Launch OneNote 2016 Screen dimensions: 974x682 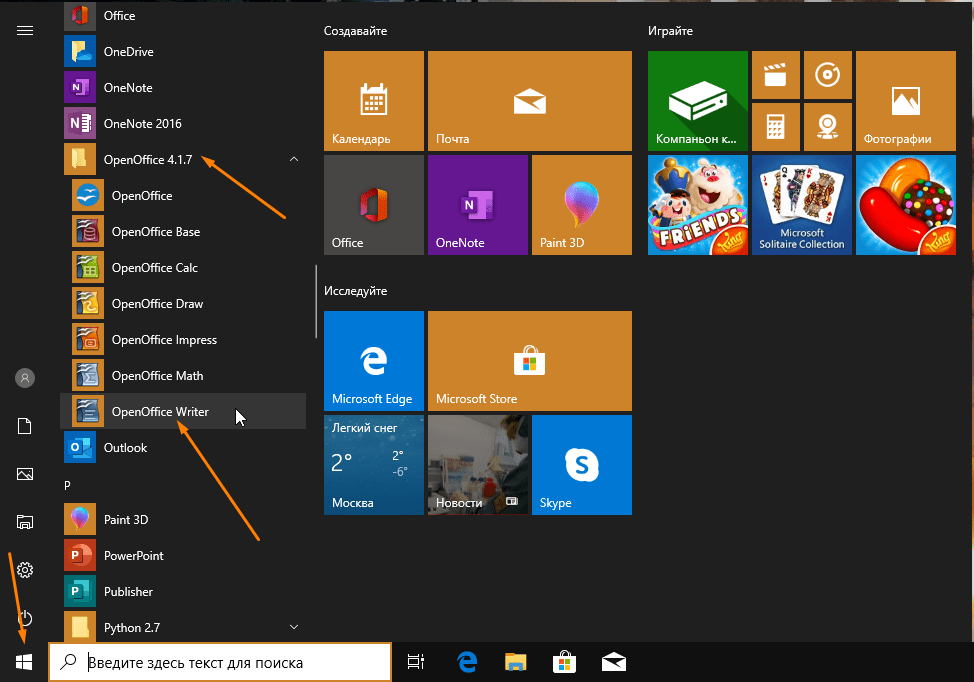[x=183, y=124]
